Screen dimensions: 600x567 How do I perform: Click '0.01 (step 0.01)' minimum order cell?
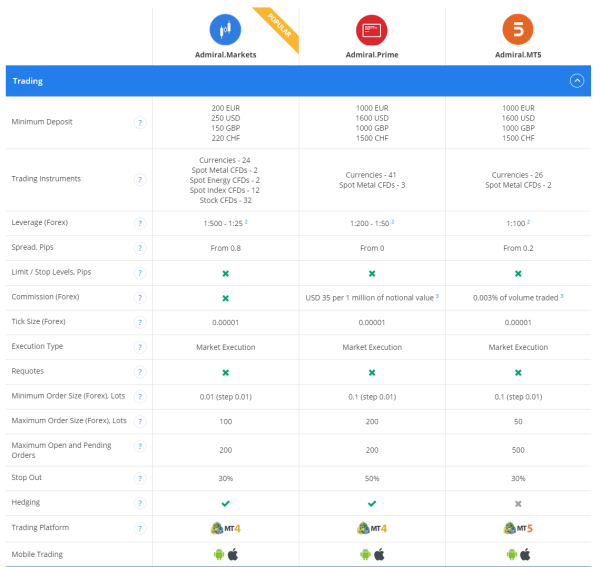click(x=225, y=397)
